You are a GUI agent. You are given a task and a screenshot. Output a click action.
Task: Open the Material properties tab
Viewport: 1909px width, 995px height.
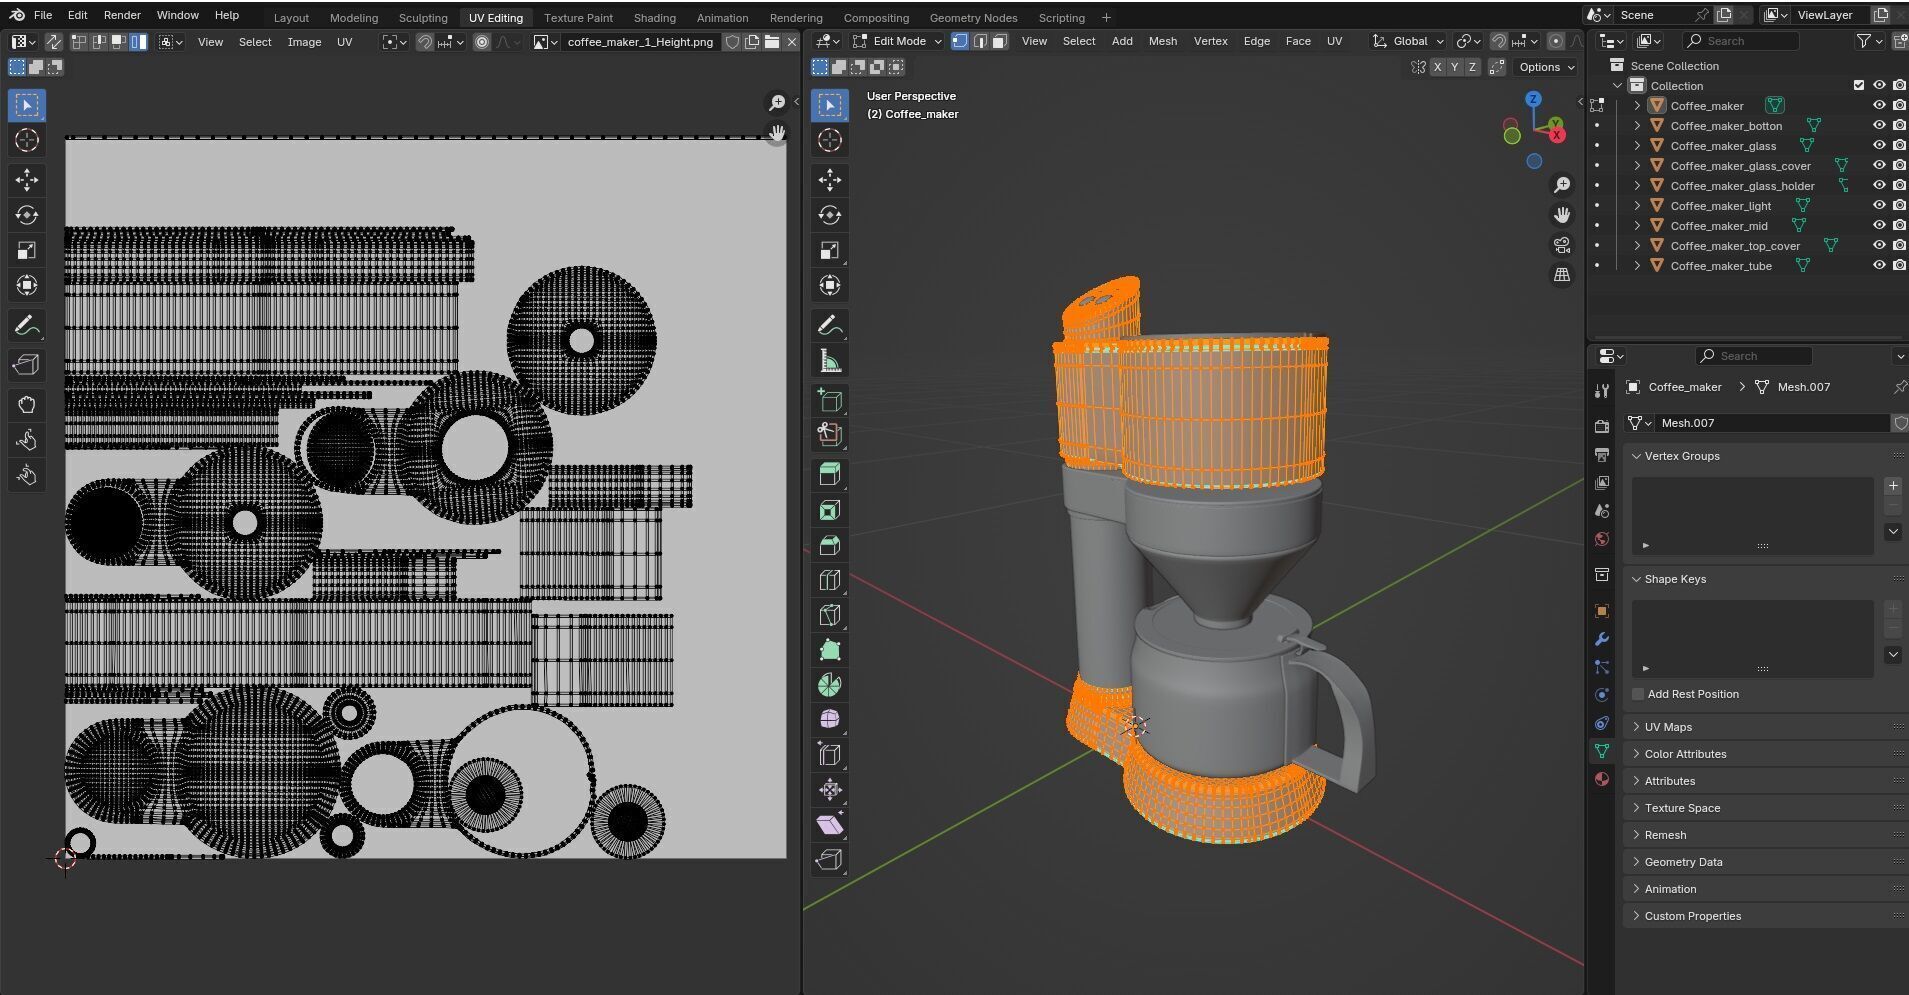tap(1601, 779)
